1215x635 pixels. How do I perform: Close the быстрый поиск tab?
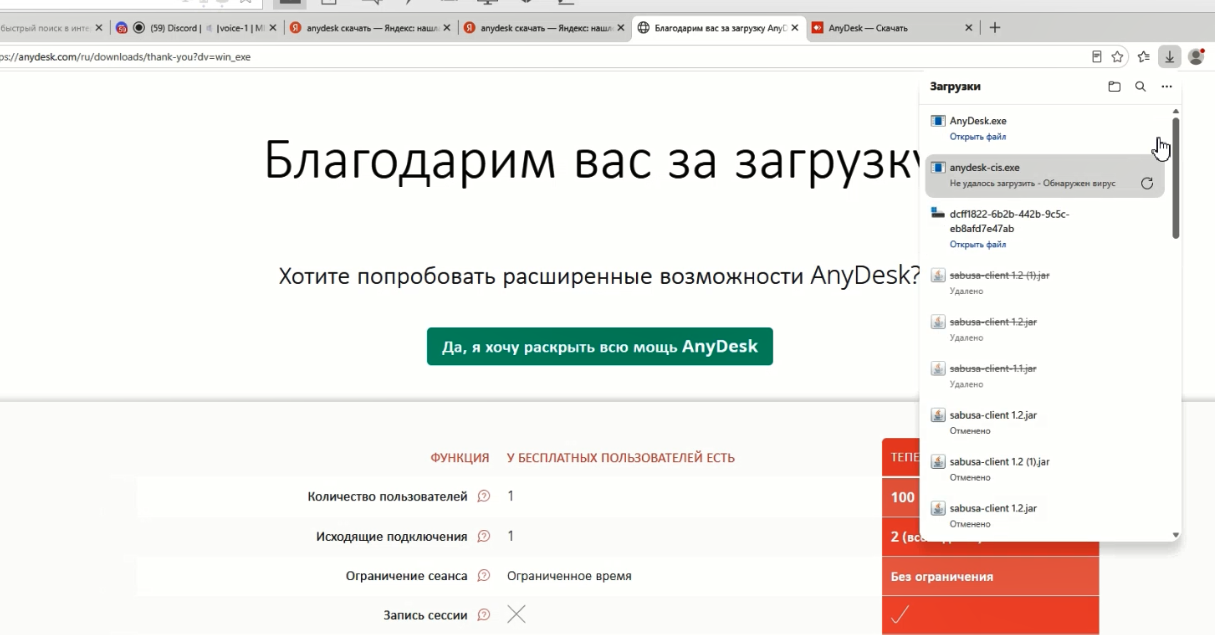click(99, 28)
